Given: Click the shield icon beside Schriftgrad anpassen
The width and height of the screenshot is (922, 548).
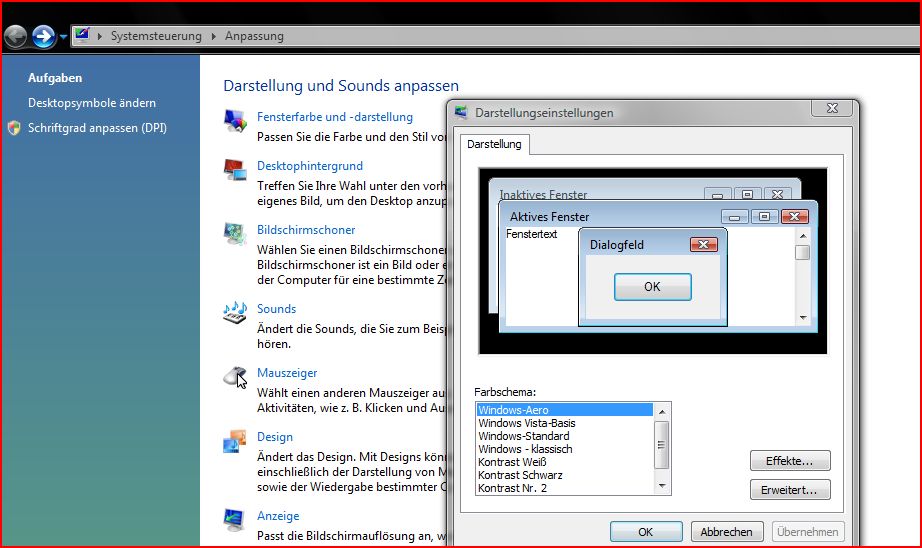Looking at the screenshot, I should [15, 128].
